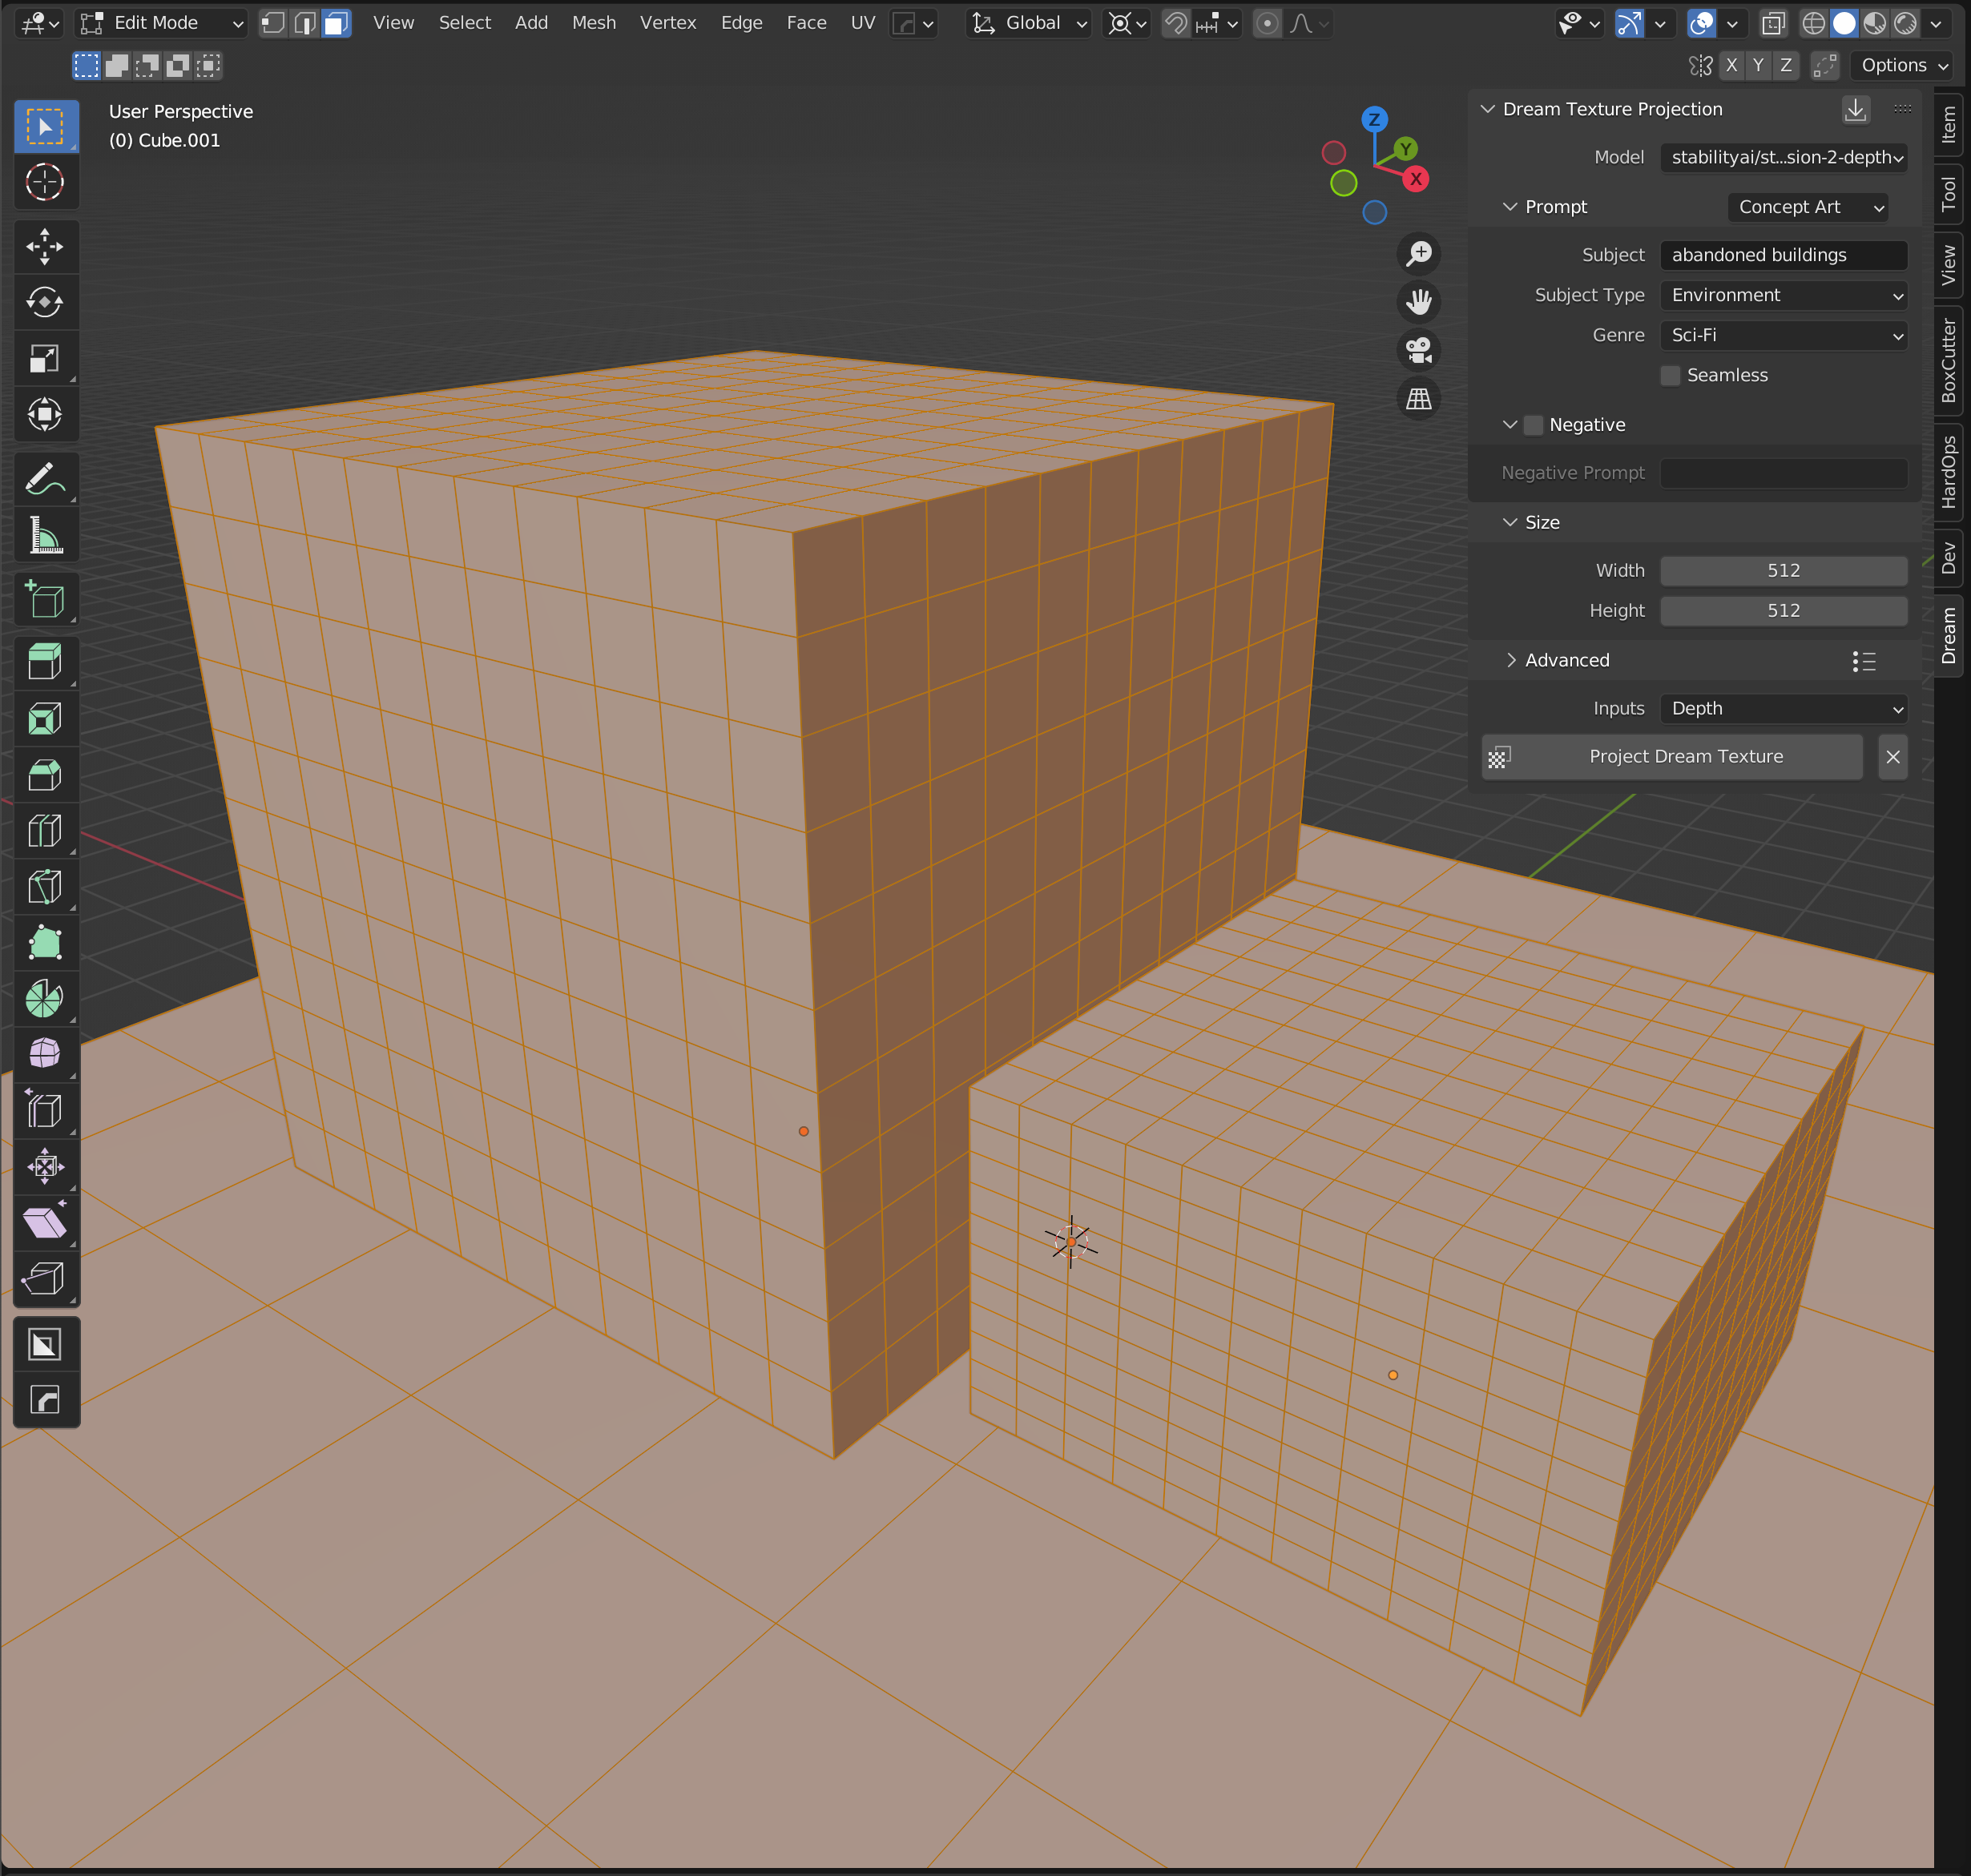Switch to the Item sidebar tab

pos(1948,126)
